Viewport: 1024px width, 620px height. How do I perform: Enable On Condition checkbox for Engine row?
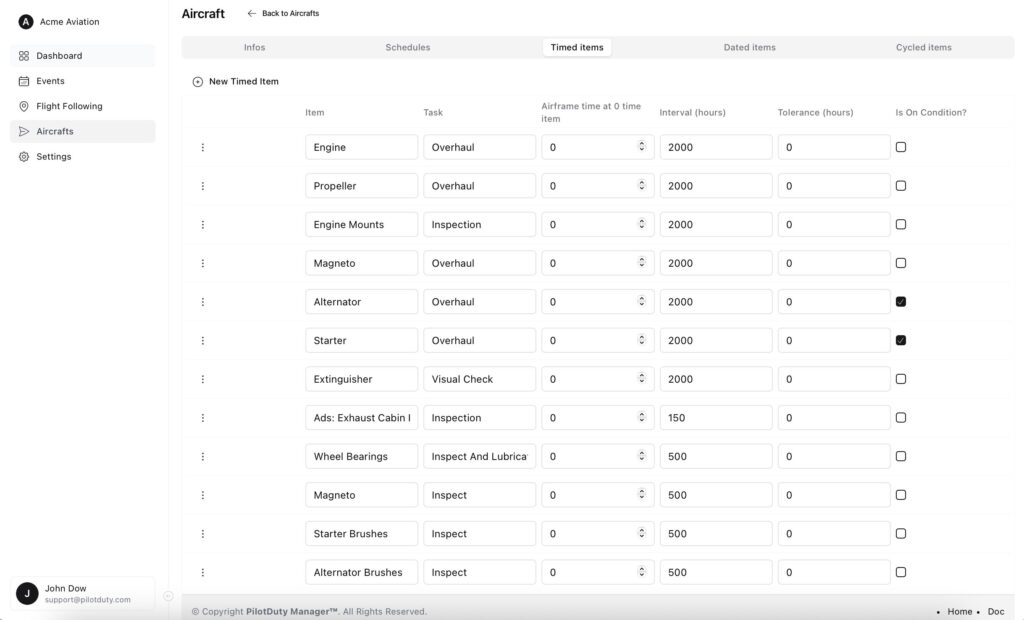[x=901, y=147]
